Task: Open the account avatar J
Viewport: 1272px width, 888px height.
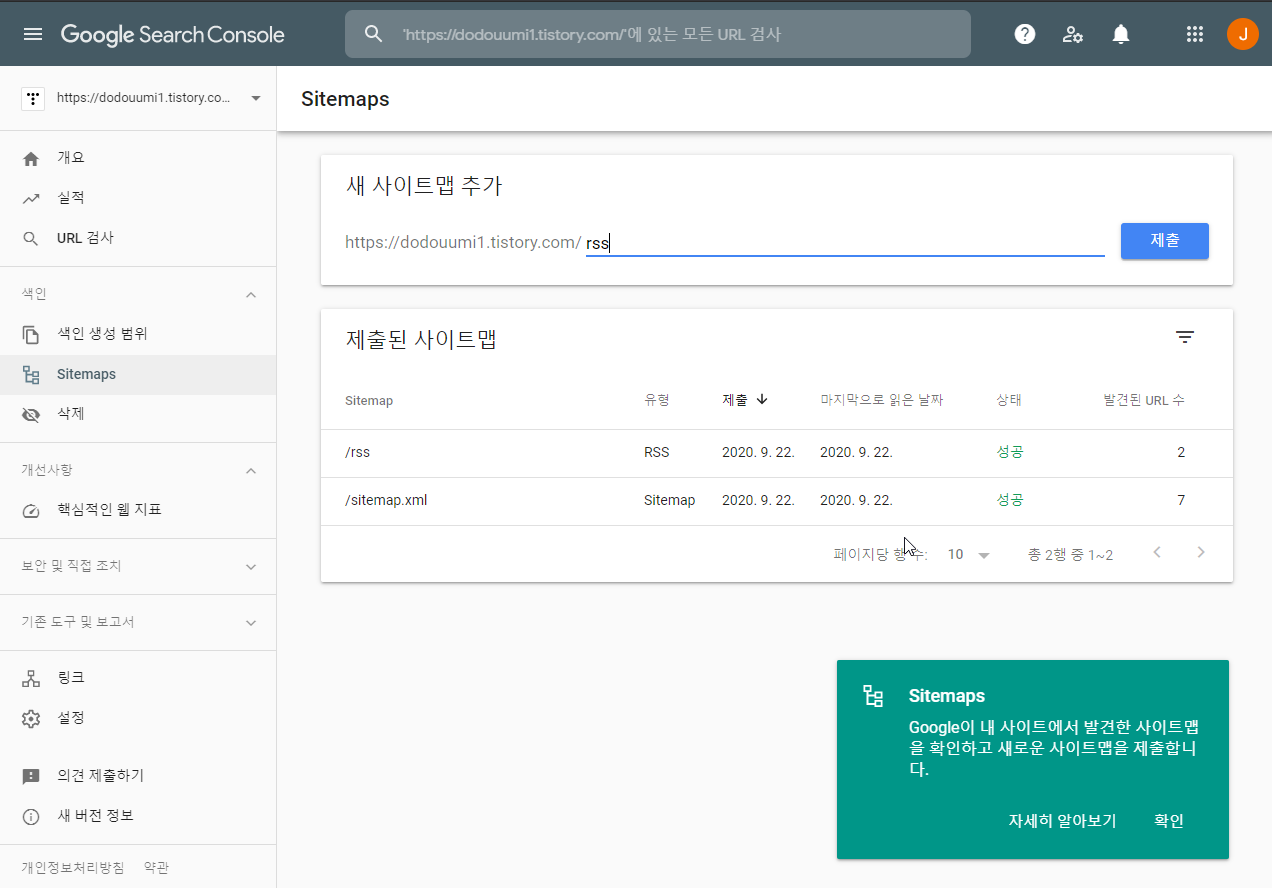Action: tap(1243, 34)
